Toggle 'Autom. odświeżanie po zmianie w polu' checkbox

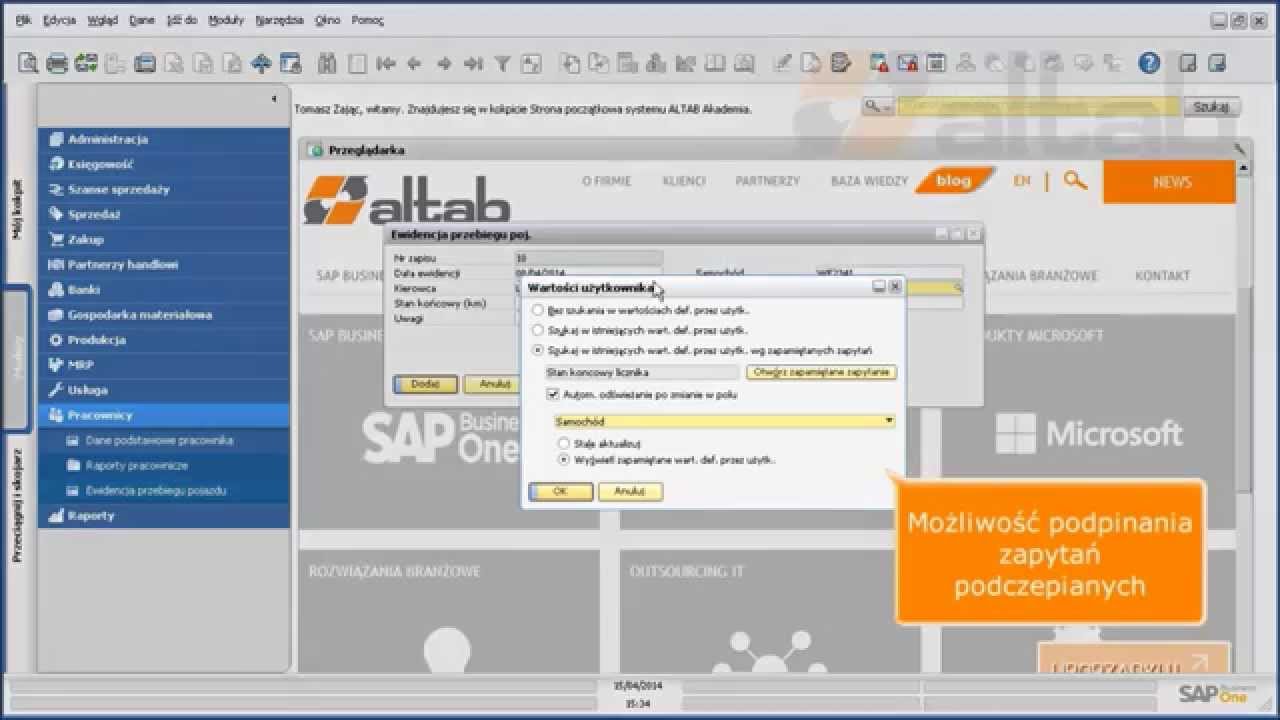click(554, 395)
